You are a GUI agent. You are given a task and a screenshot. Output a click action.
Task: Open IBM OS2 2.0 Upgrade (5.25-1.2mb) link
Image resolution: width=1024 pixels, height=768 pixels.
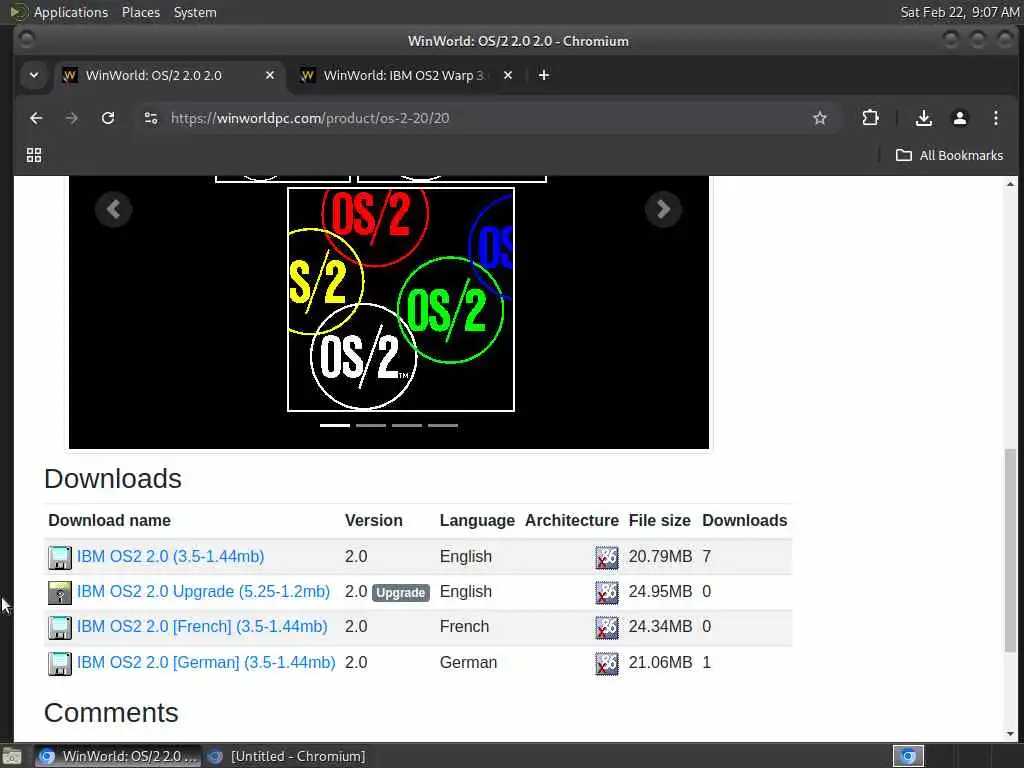[x=203, y=592]
